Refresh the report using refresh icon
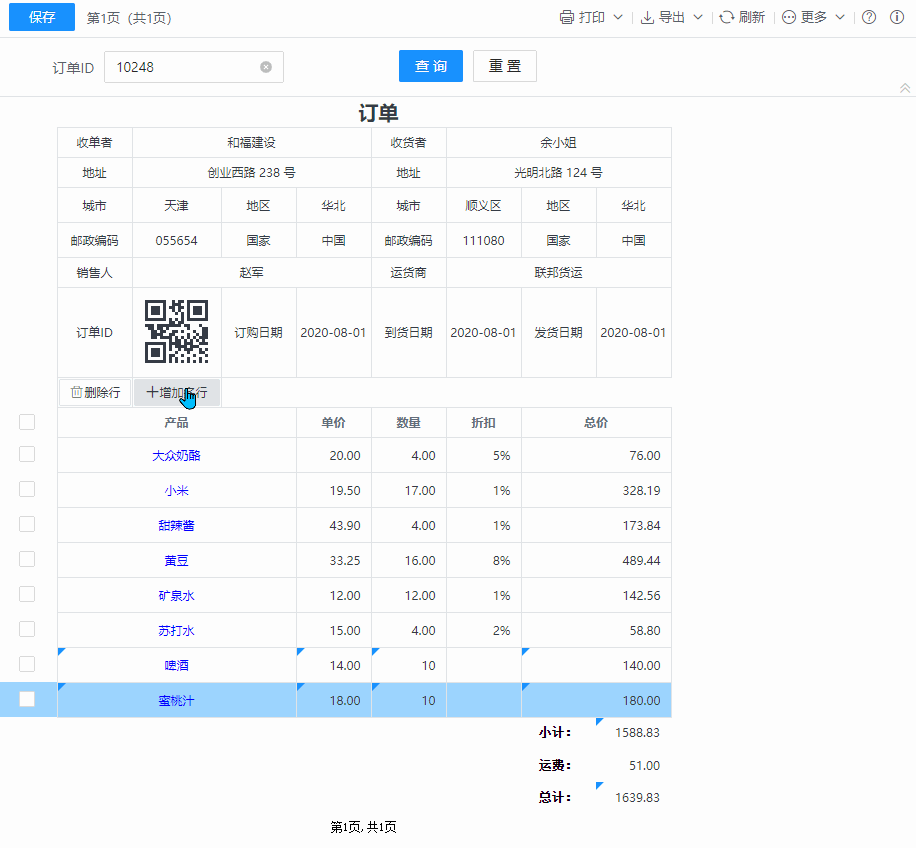 727,17
